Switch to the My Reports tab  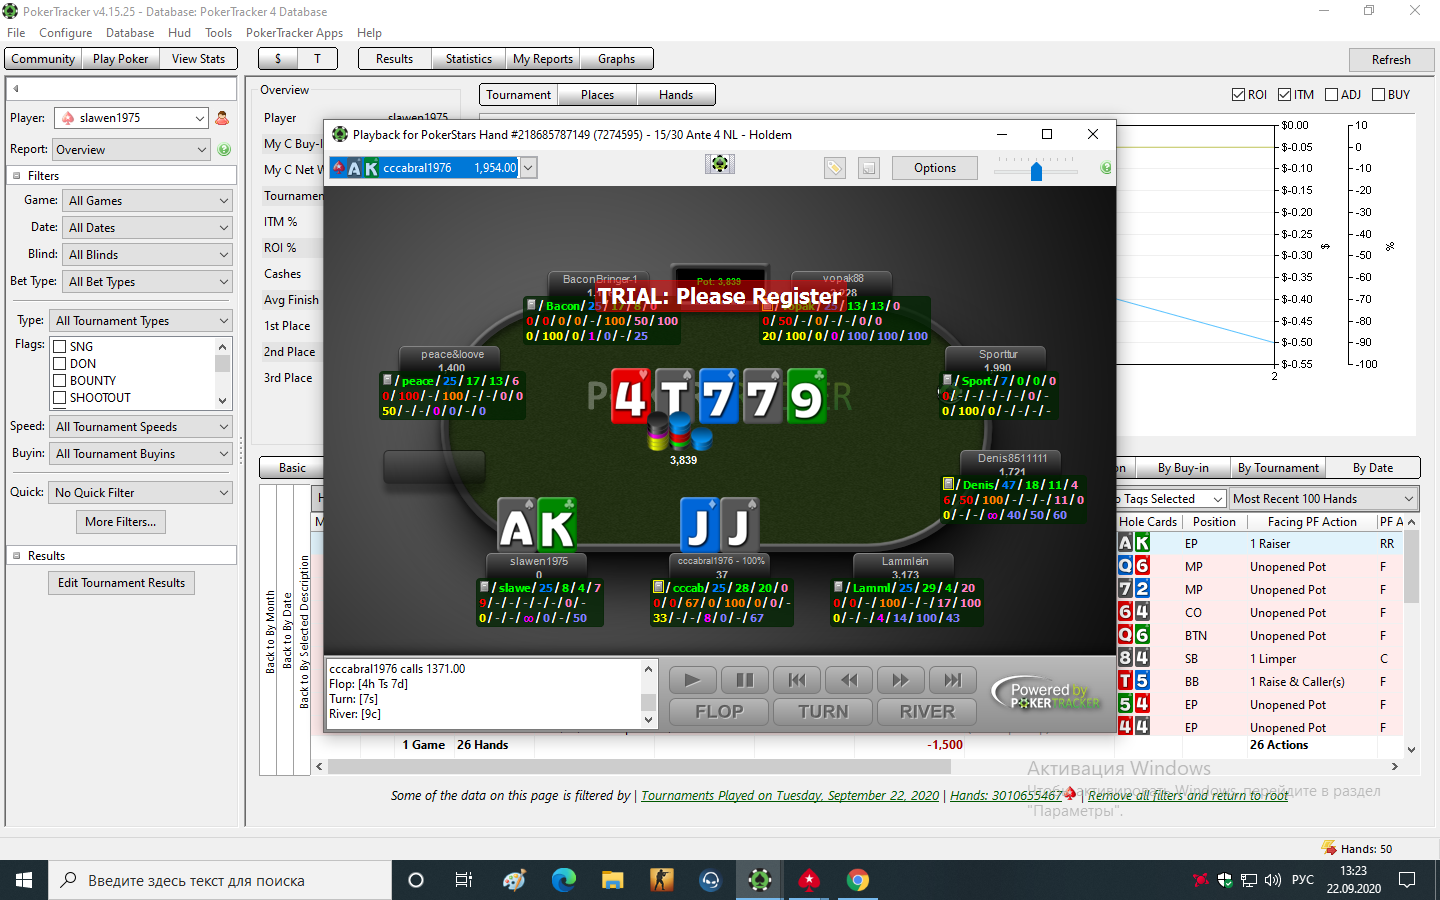(543, 59)
